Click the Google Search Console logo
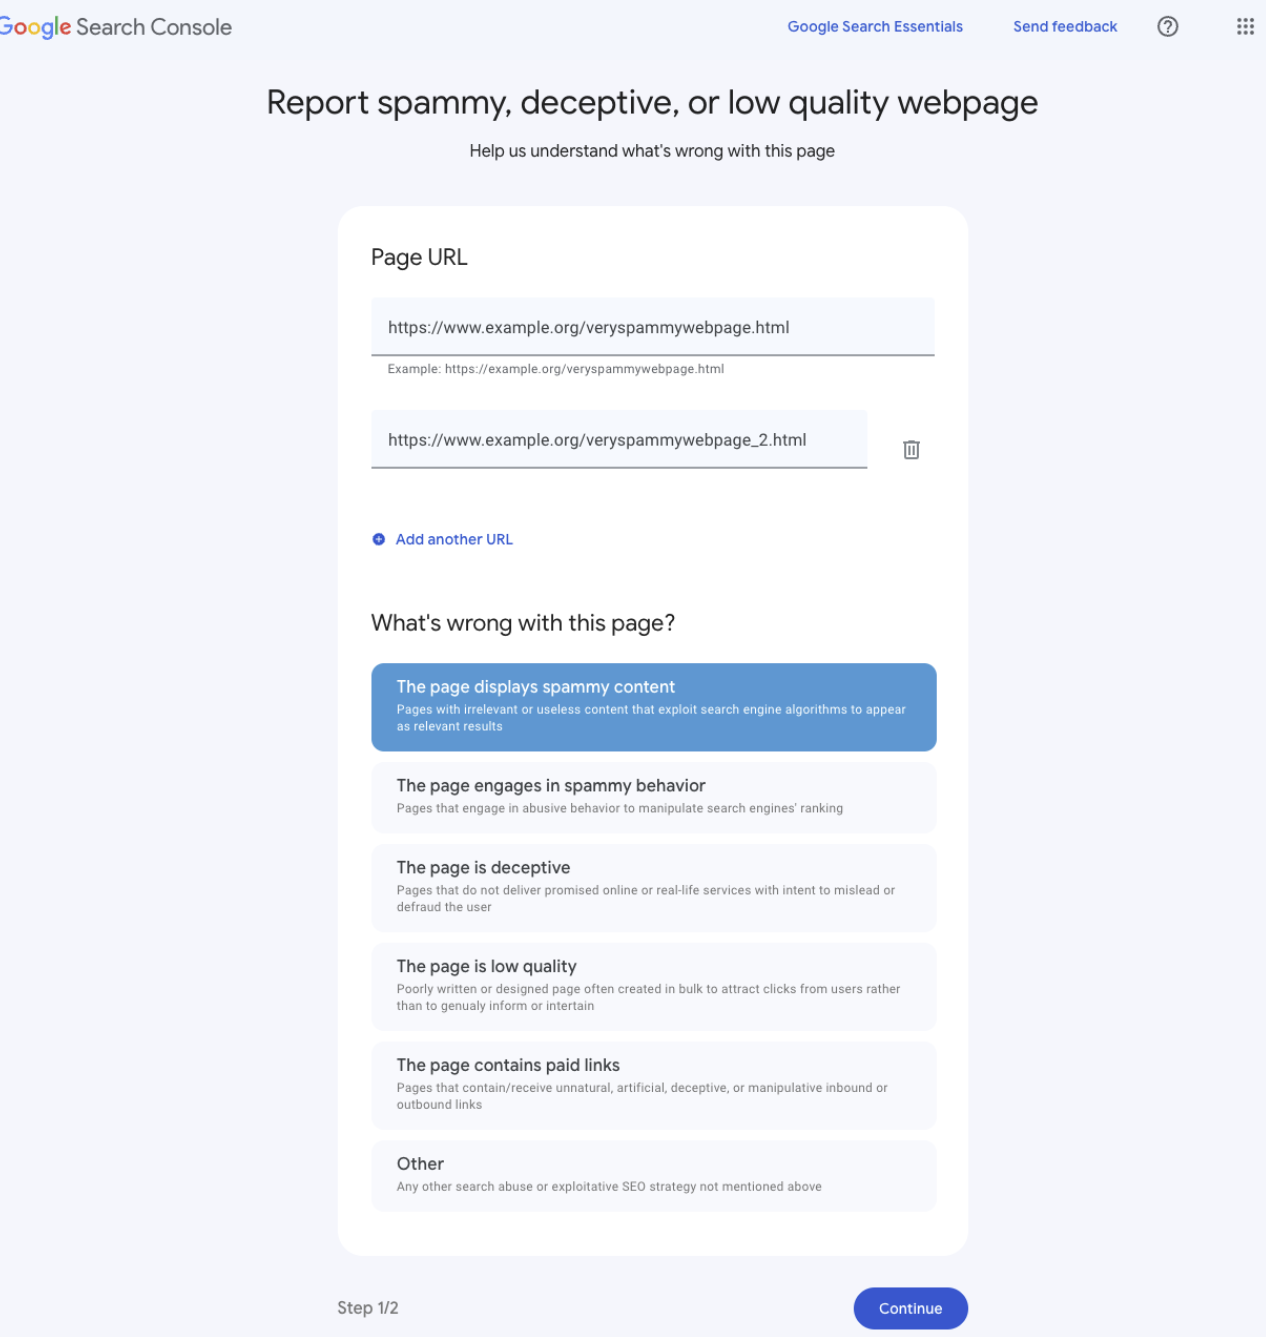Screen dimensions: 1266x1337 tap(115, 26)
